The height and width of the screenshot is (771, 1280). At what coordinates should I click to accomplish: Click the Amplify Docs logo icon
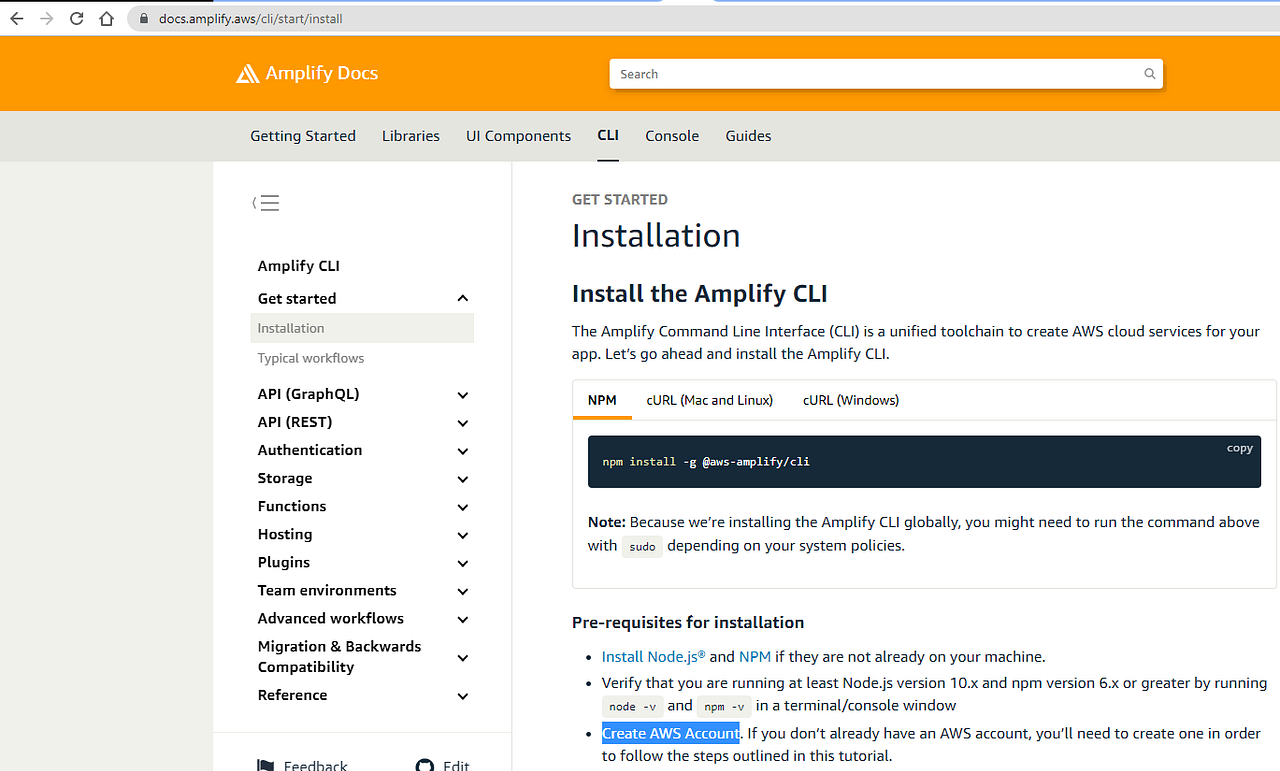click(246, 72)
